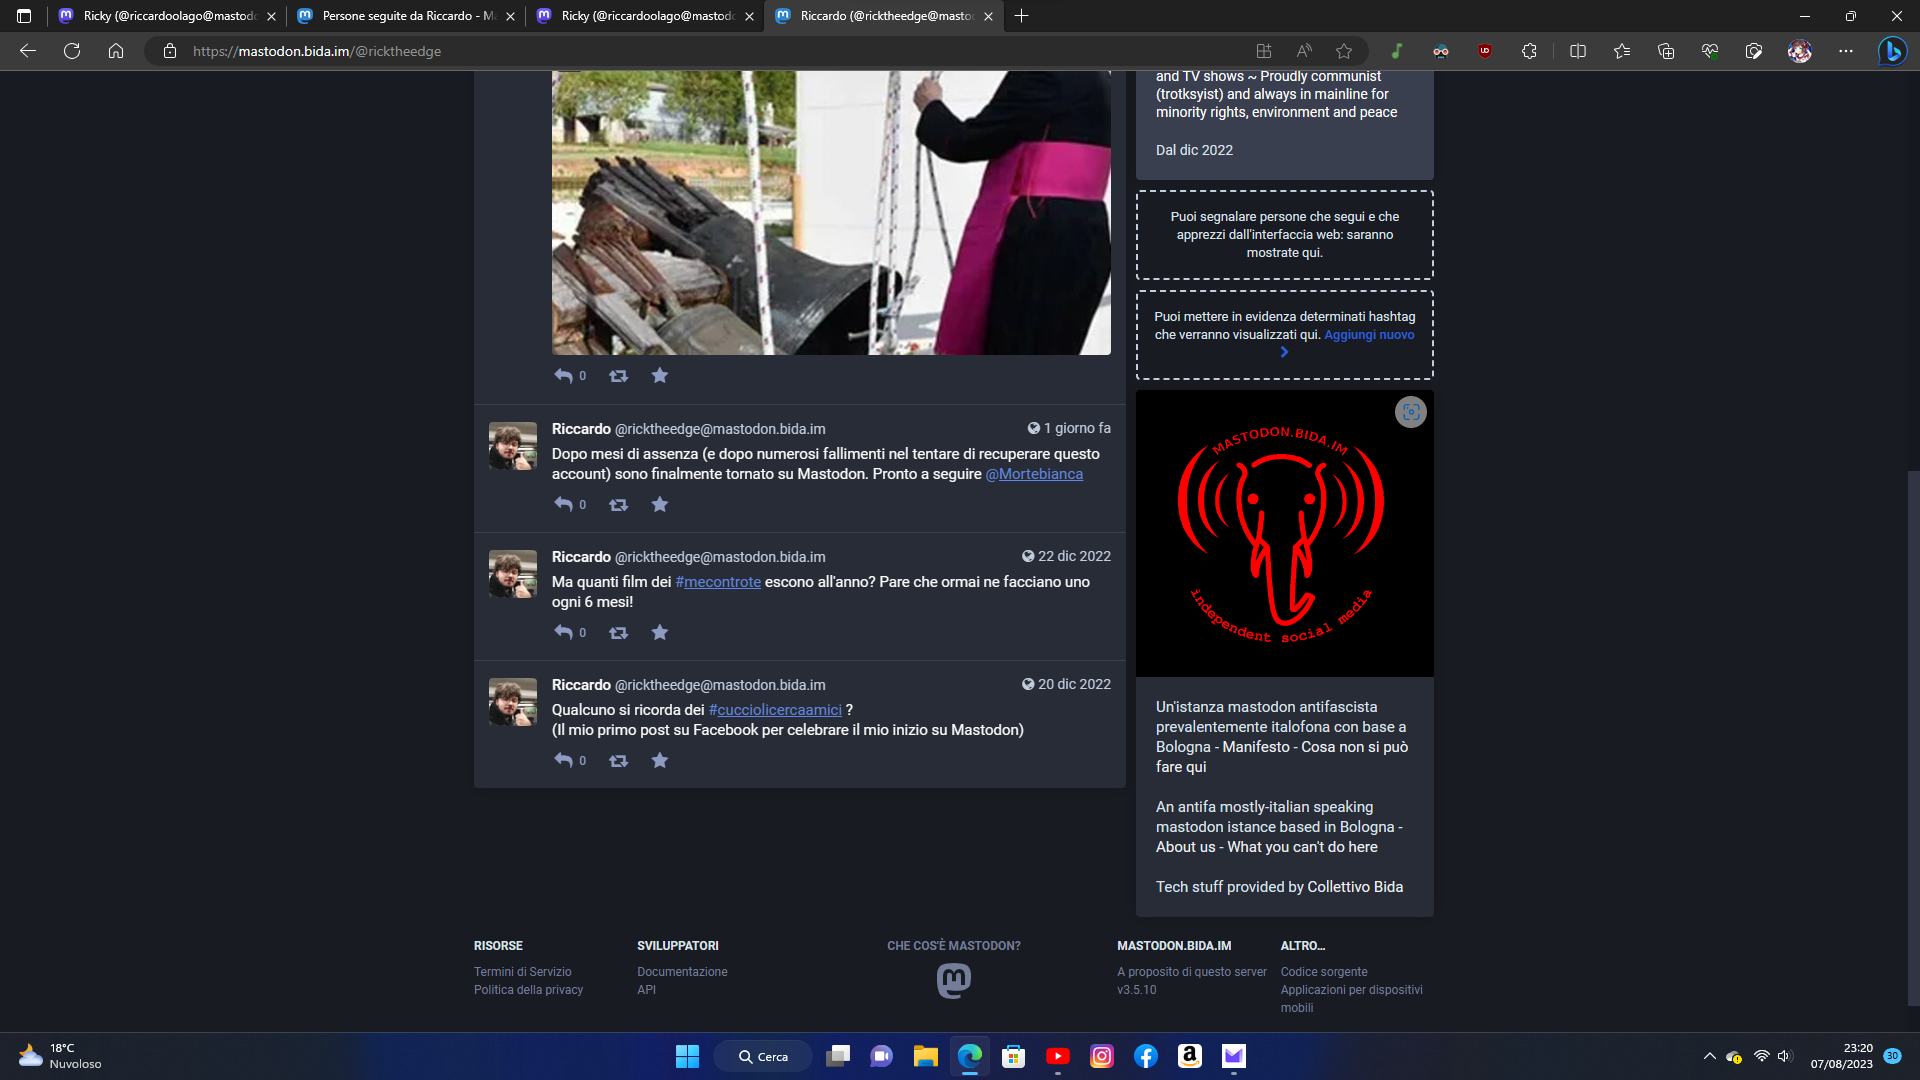The image size is (1920, 1080).
Task: Star the #cucciolicercaamici post
Action: (x=659, y=761)
